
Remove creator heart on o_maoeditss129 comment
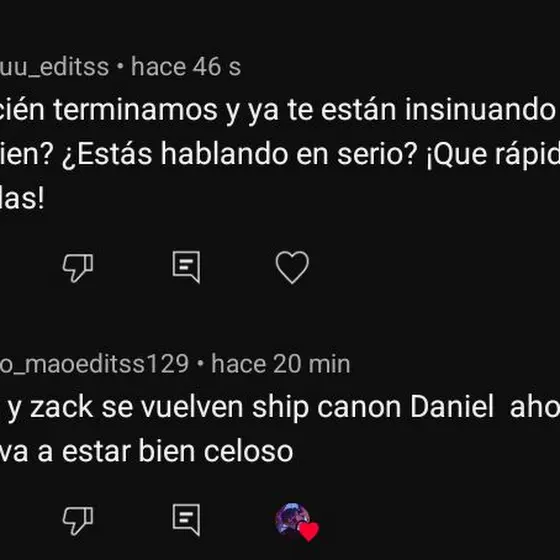pos(296,521)
